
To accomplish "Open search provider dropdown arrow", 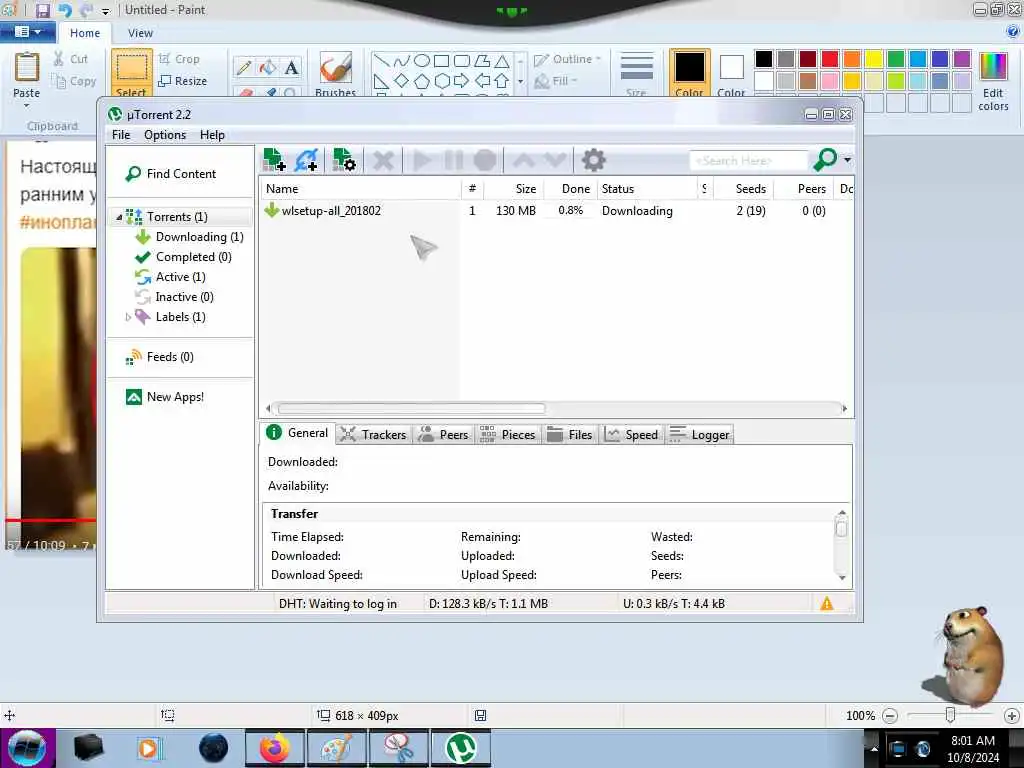I will pos(847,159).
